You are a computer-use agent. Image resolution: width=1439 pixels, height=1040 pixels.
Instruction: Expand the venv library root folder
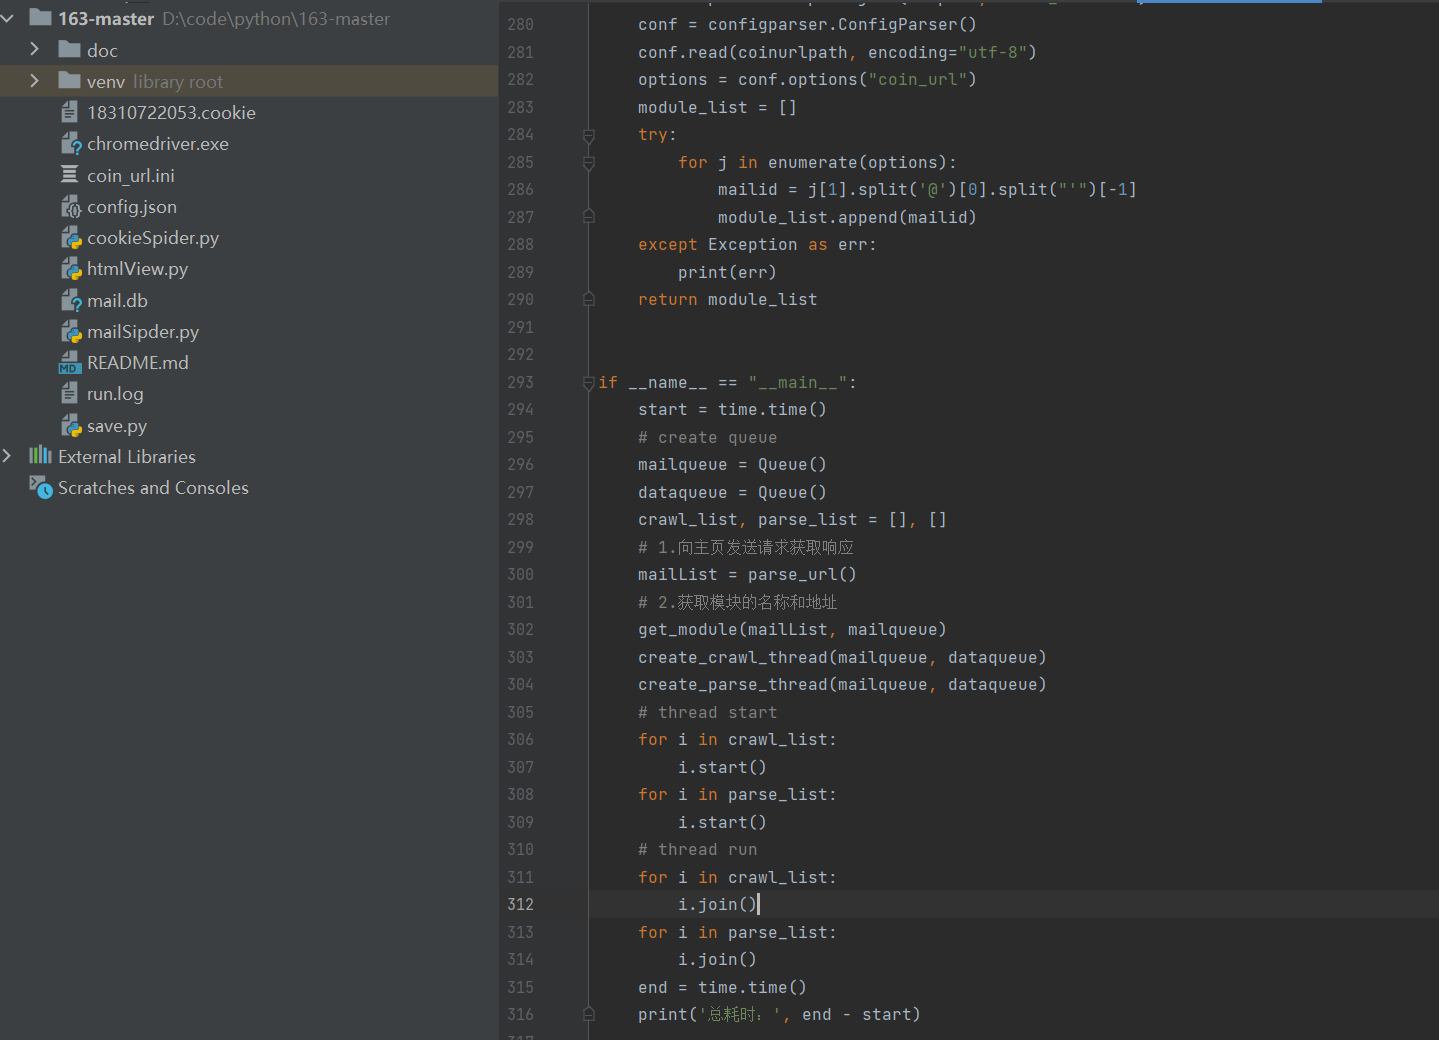[35, 80]
